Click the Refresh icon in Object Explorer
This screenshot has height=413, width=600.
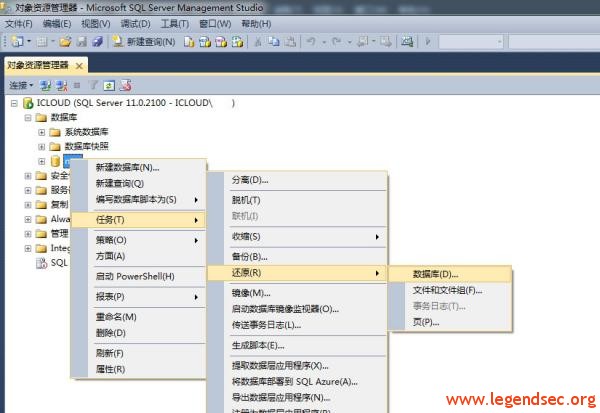click(109, 85)
